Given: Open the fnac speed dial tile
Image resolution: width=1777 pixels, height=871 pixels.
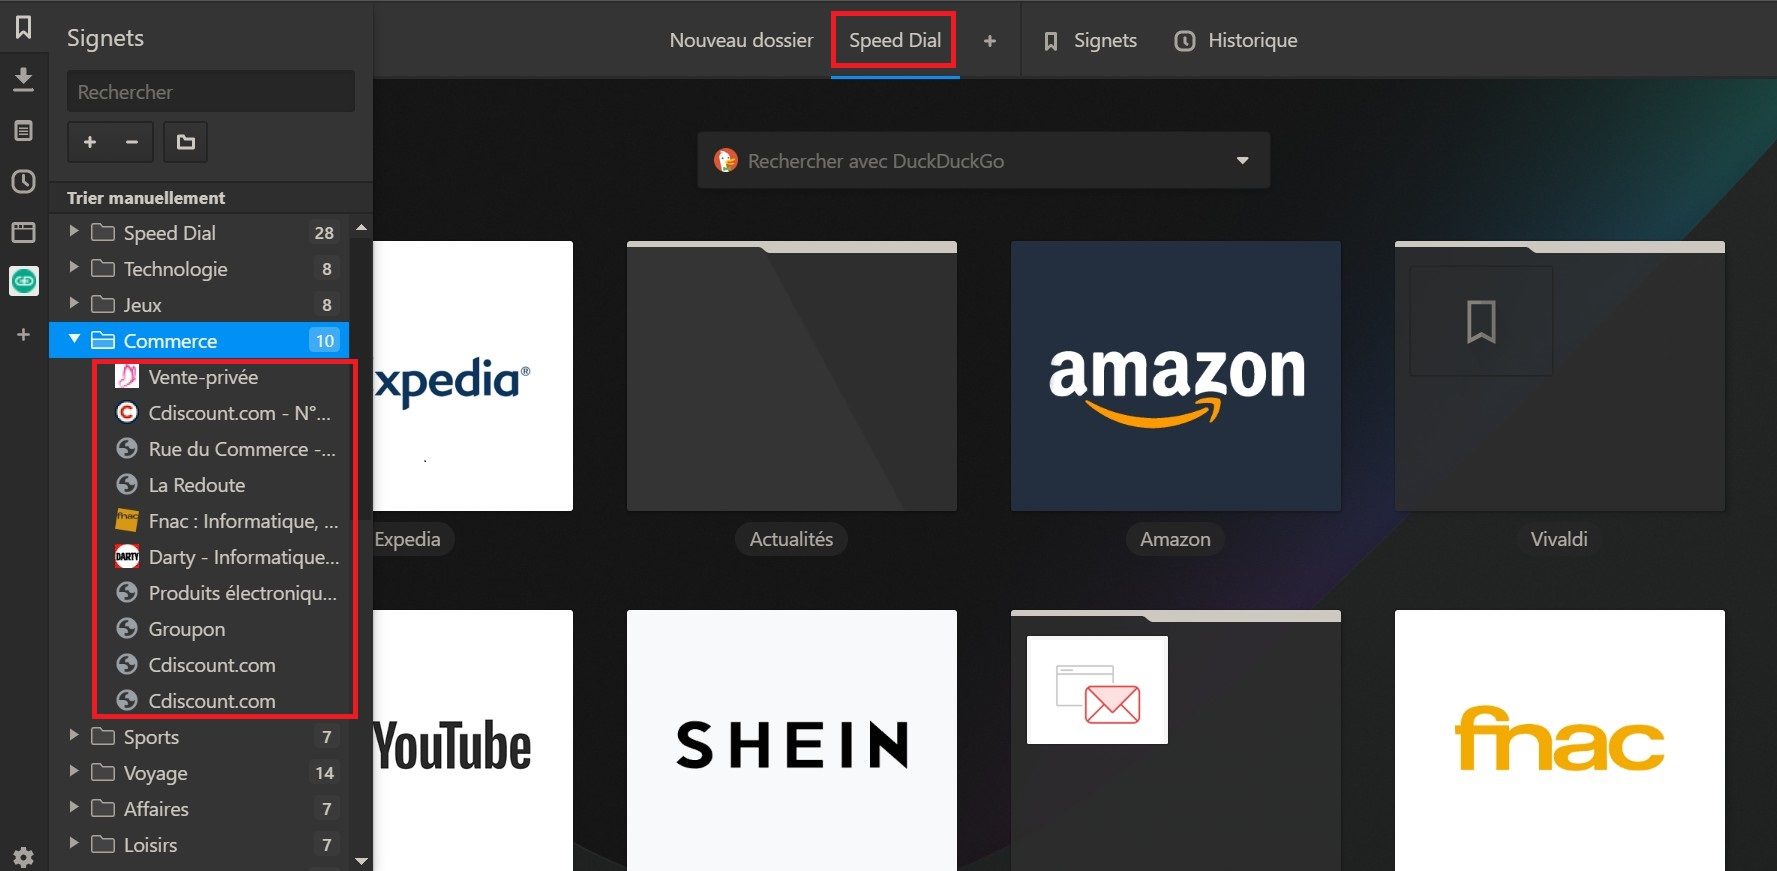Looking at the screenshot, I should point(1560,740).
